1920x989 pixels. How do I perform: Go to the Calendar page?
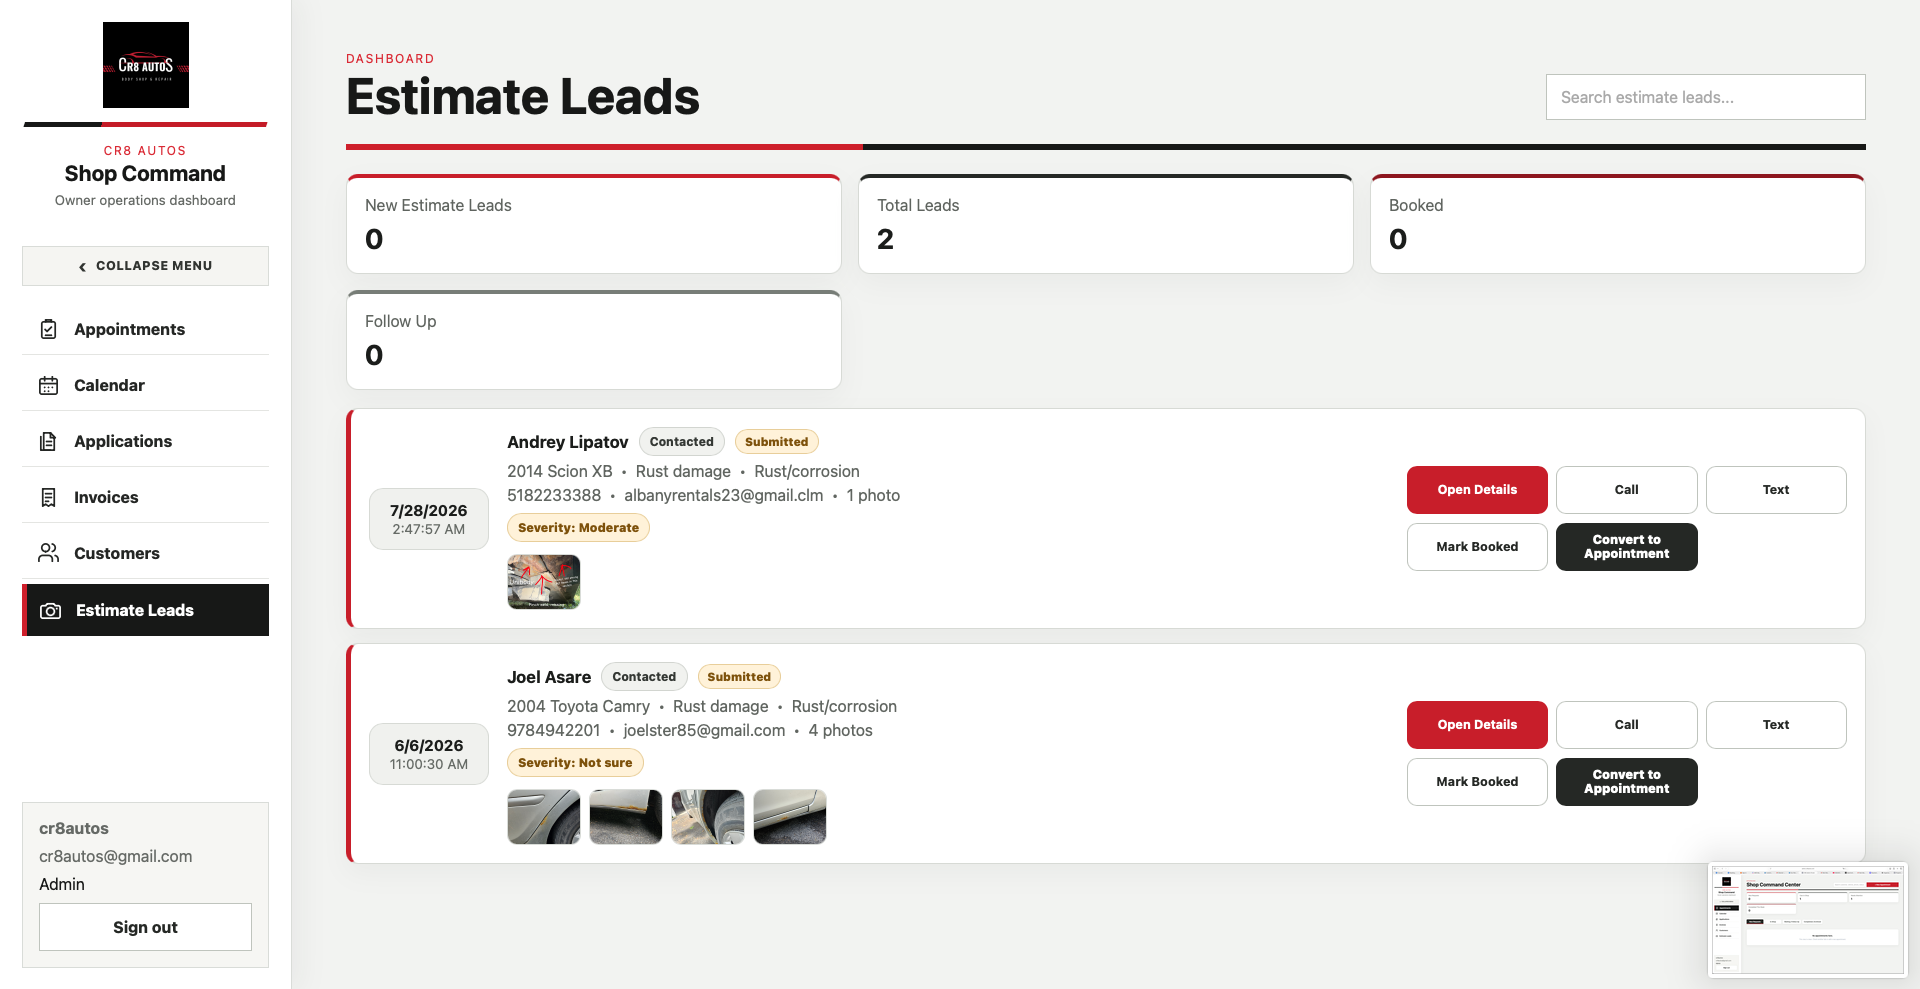[146, 385]
